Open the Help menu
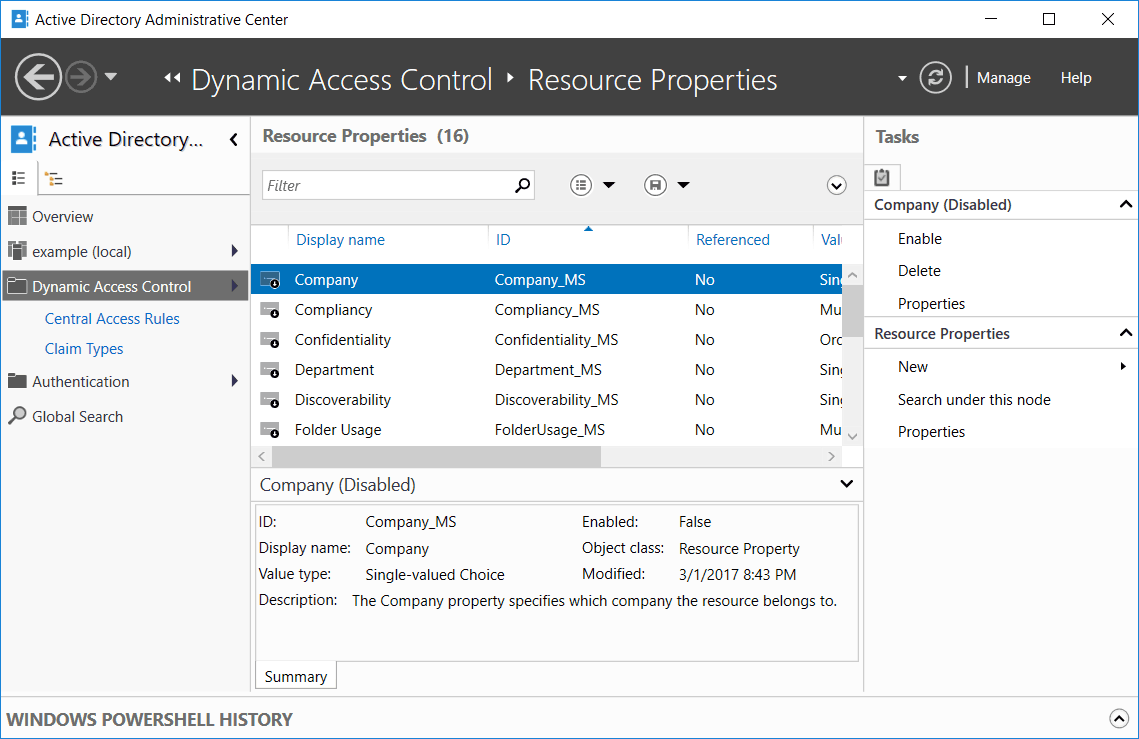The width and height of the screenshot is (1139, 739). click(1075, 78)
